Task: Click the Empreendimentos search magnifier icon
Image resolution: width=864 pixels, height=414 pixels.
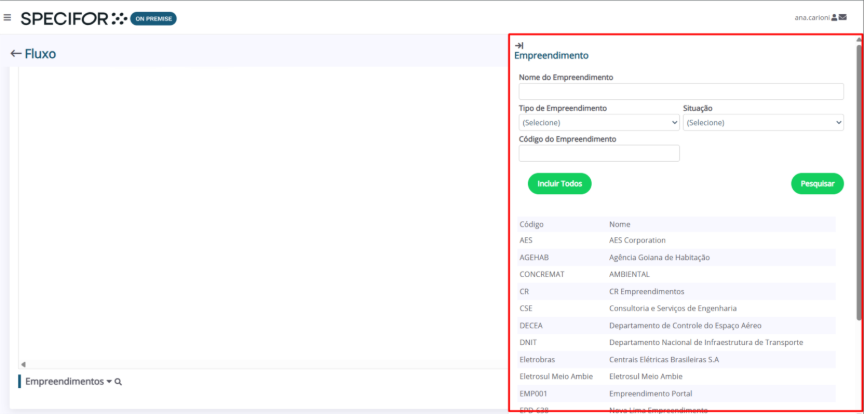Action: coord(118,381)
